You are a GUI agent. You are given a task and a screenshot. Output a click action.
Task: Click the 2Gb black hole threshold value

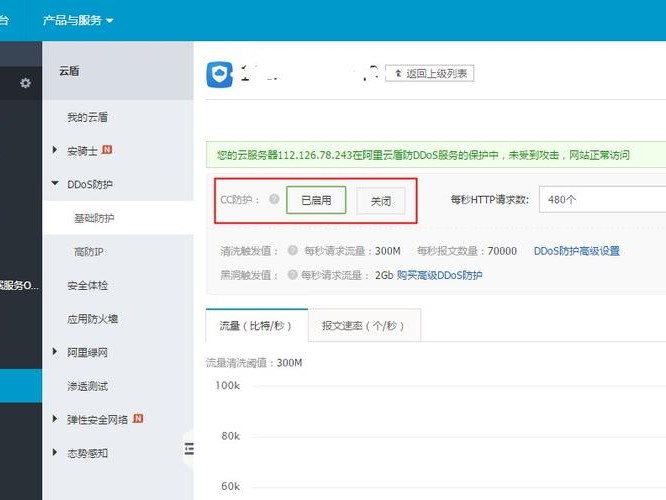coord(384,275)
